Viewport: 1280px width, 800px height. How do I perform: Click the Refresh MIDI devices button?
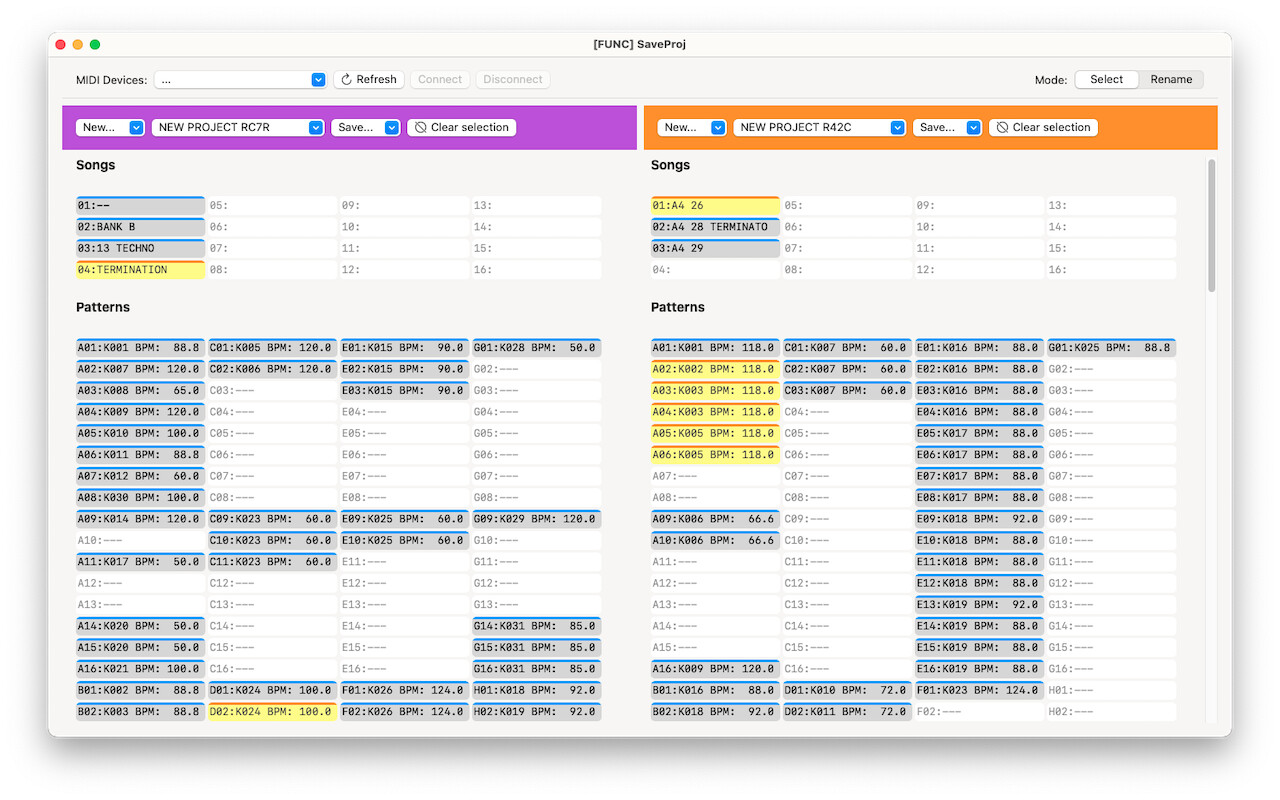click(x=369, y=80)
